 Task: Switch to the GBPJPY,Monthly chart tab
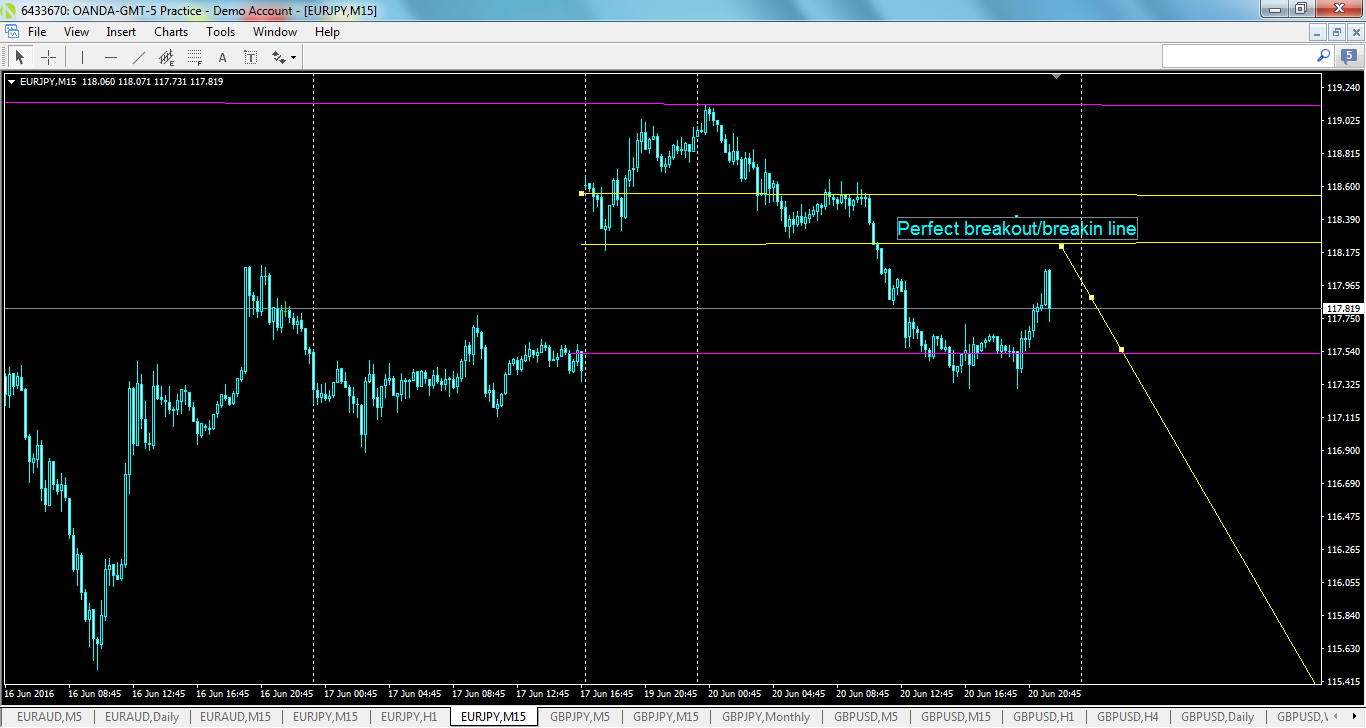tap(765, 717)
